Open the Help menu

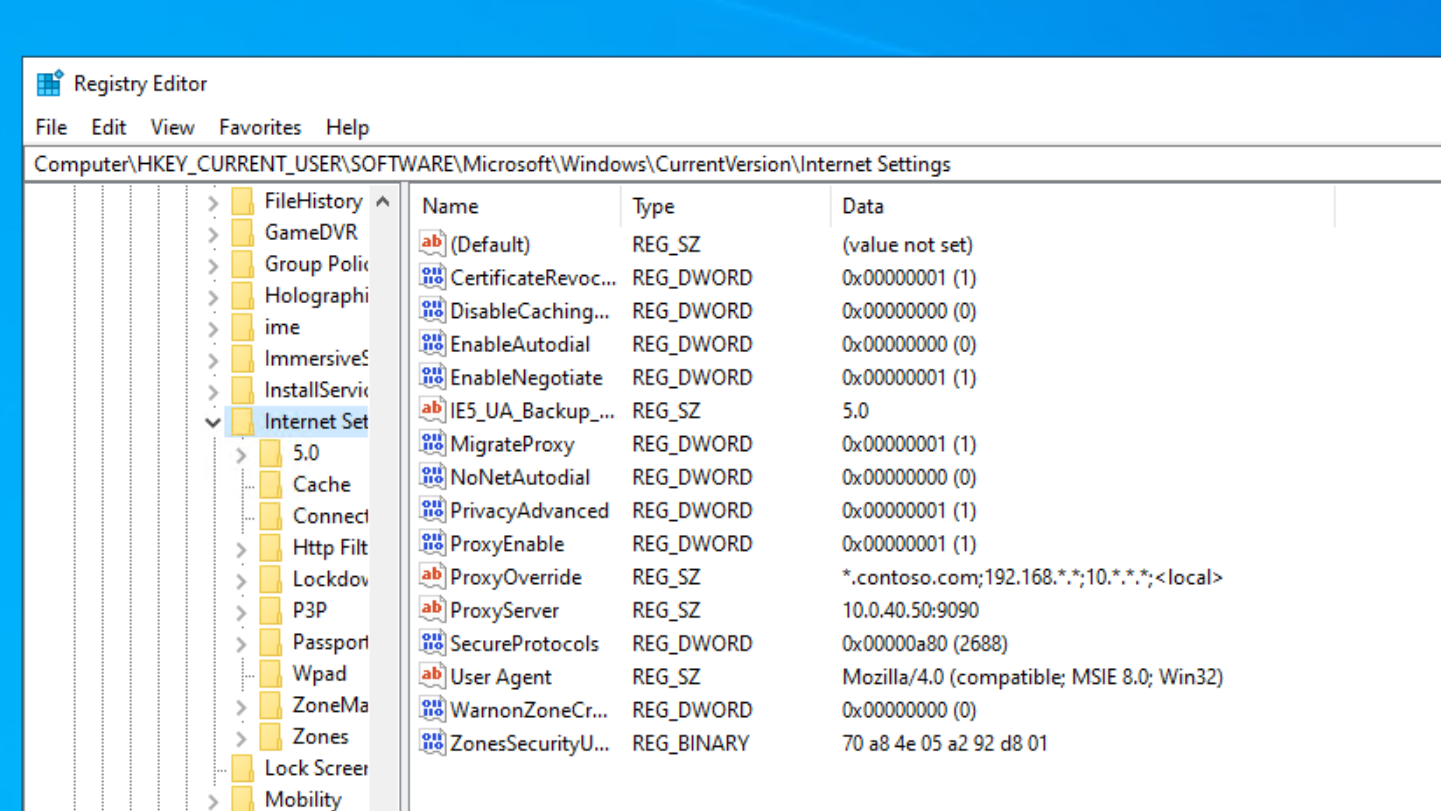click(x=347, y=127)
